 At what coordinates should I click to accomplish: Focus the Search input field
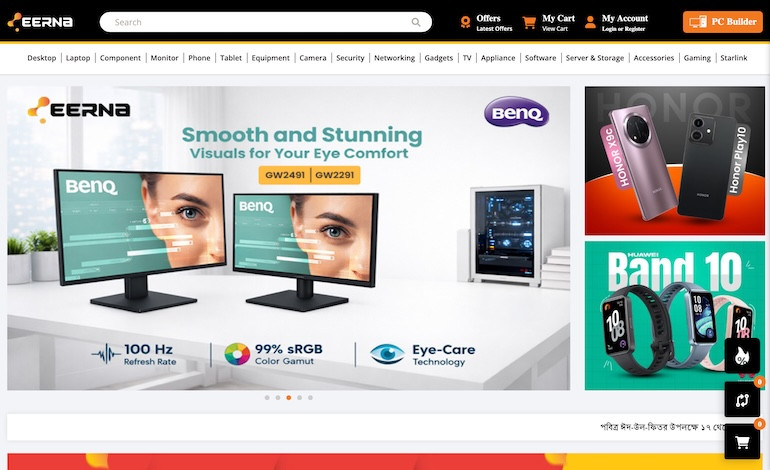[260, 22]
